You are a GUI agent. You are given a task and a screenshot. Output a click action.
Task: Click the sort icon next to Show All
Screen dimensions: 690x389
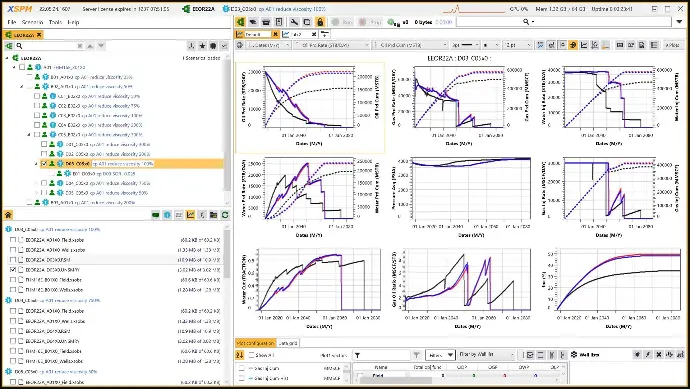[239, 355]
